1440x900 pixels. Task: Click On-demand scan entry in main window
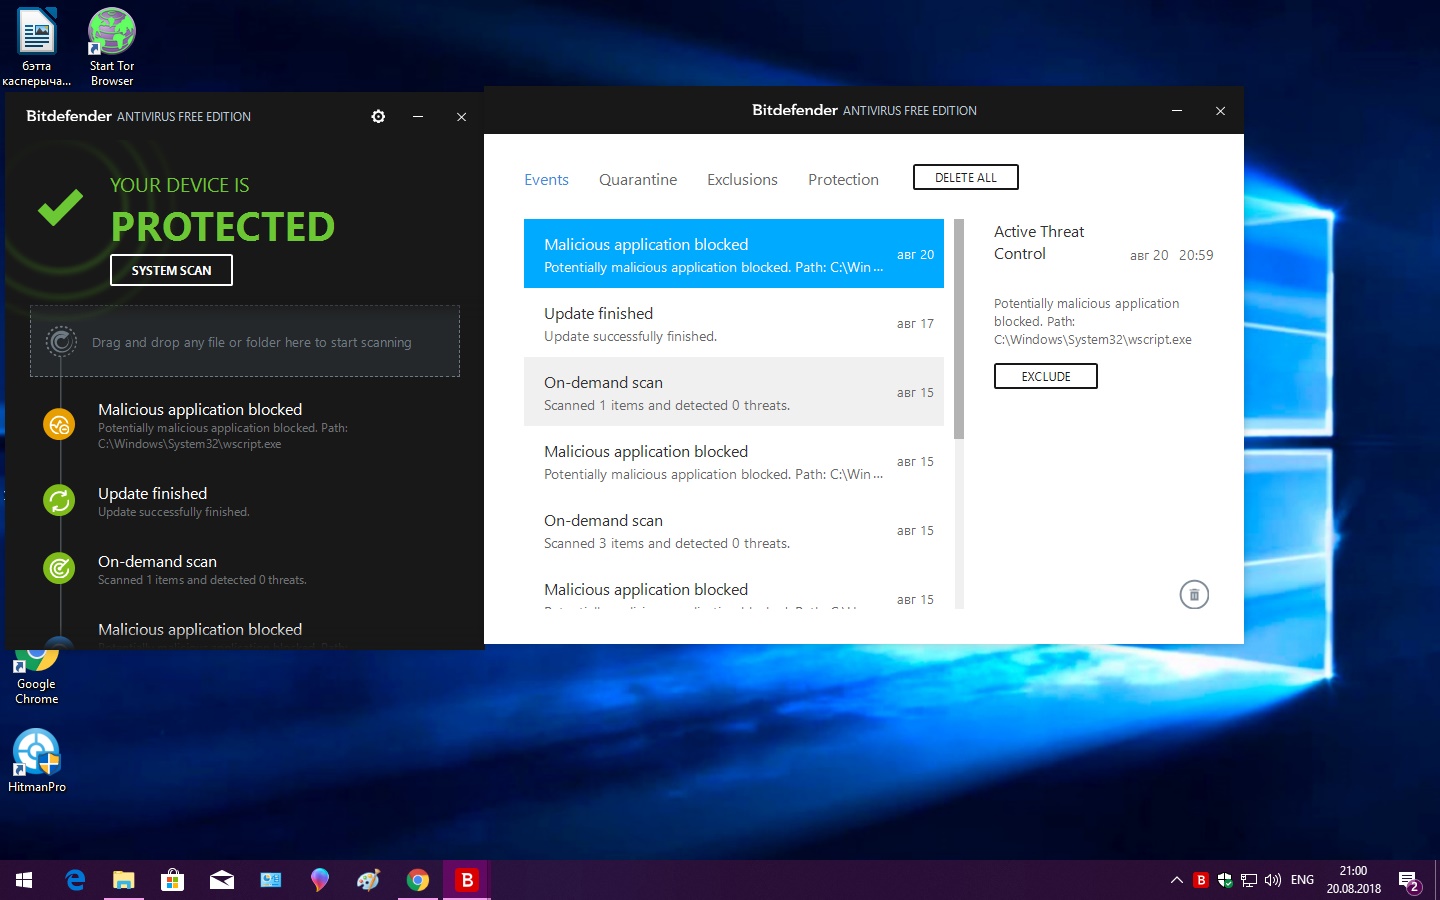pyautogui.click(x=202, y=569)
